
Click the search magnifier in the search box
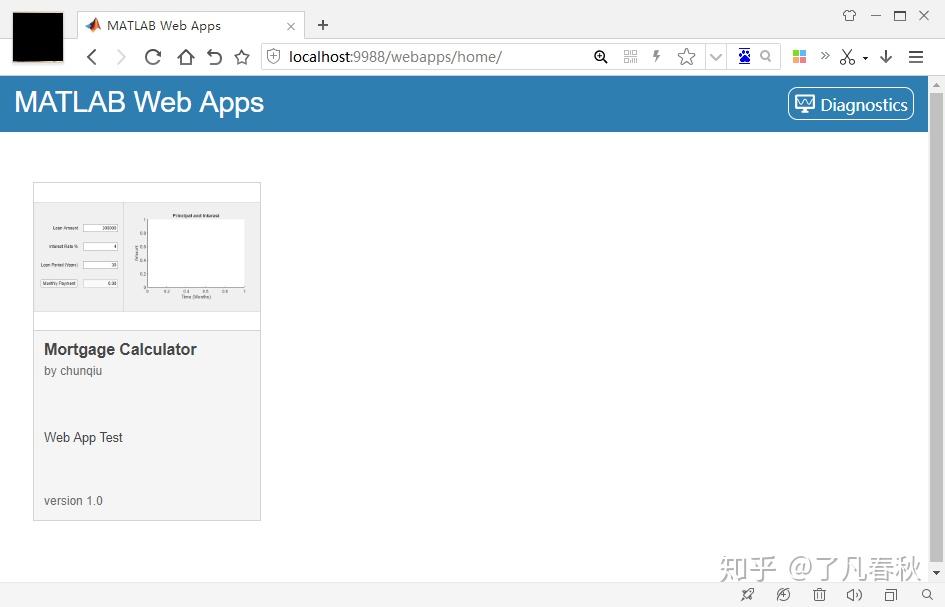pos(766,56)
